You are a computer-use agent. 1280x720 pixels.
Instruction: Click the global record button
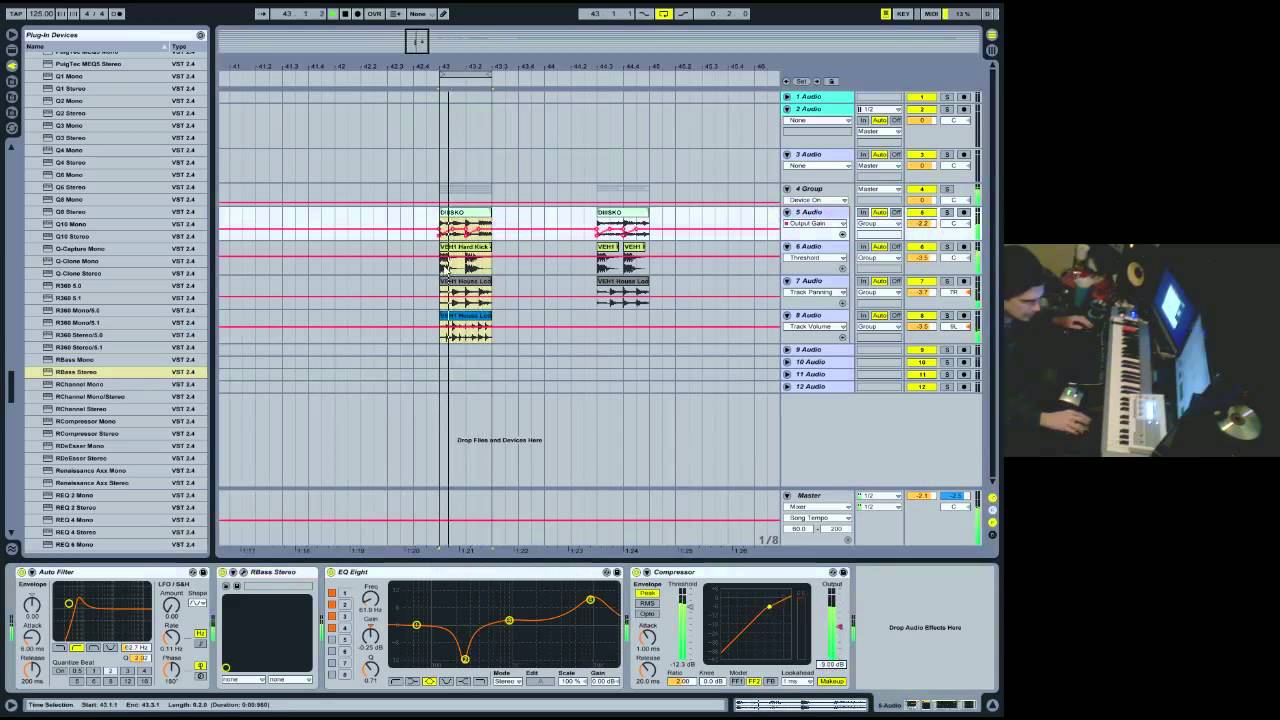coord(357,14)
